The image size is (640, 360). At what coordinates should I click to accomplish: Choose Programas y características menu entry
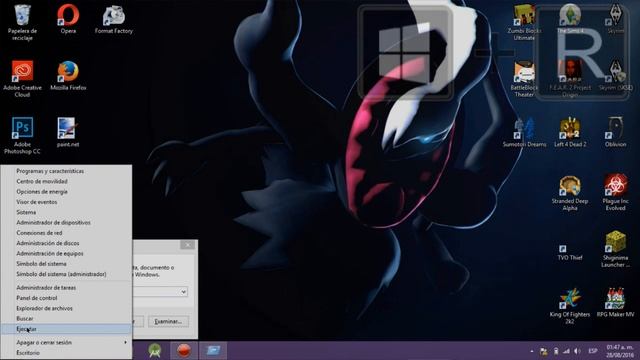[66, 171]
